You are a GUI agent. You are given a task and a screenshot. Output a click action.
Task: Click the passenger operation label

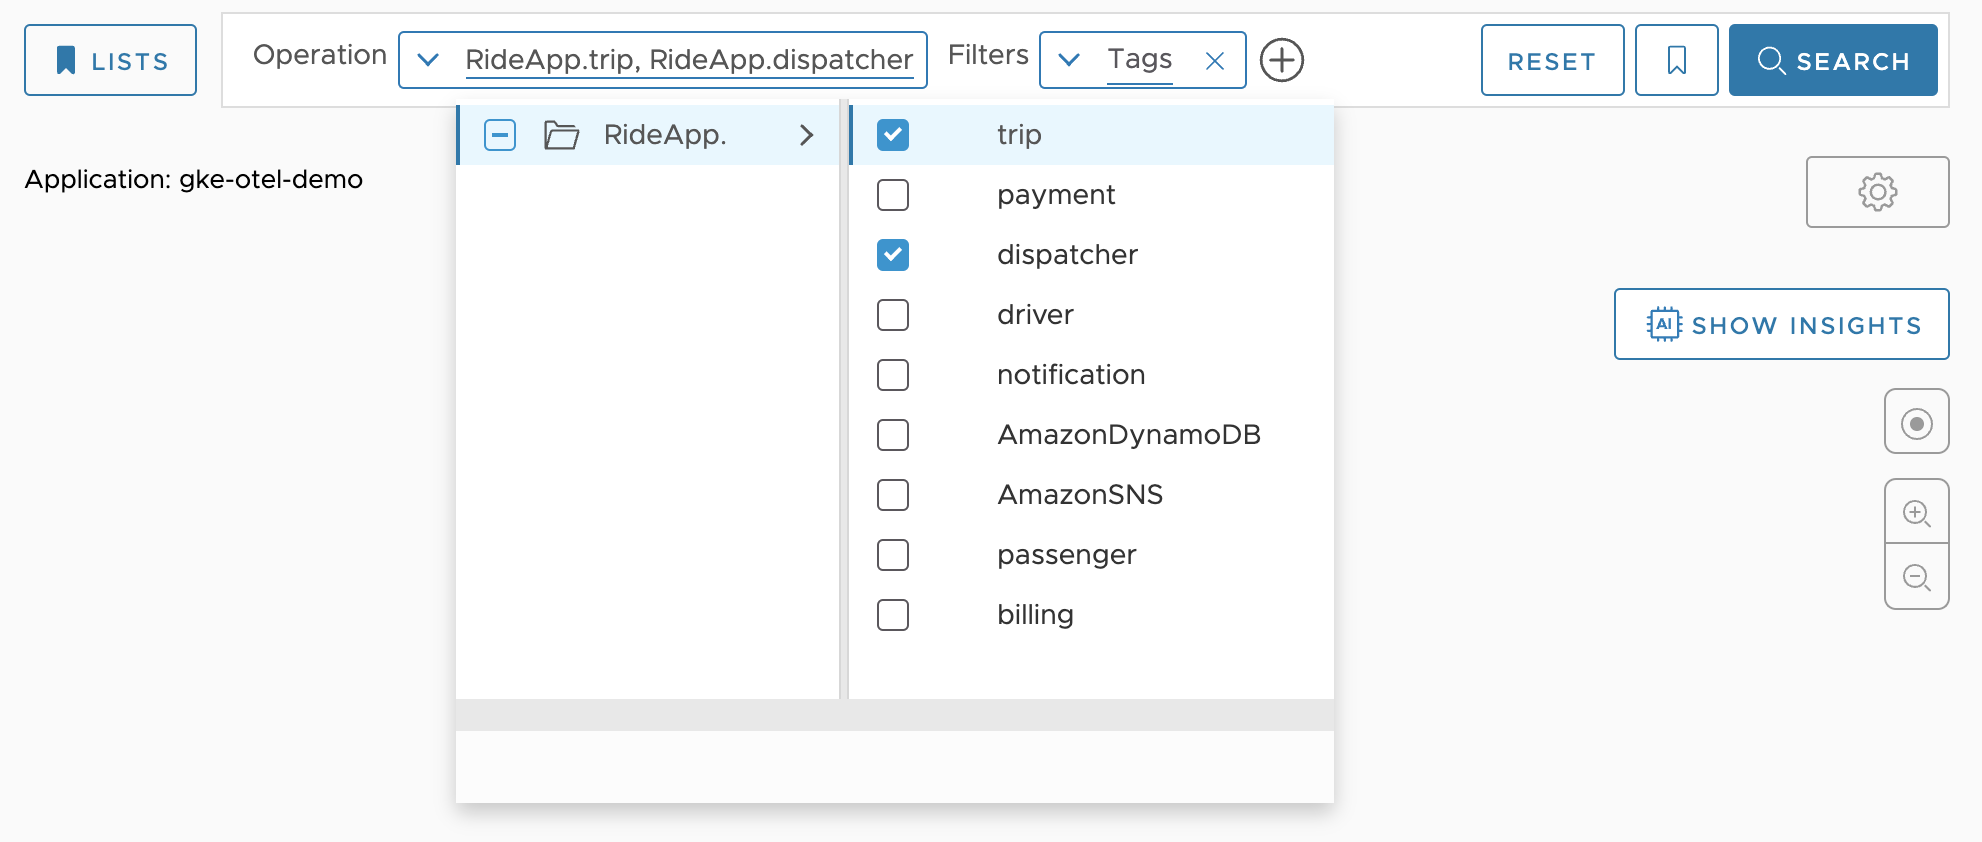[x=1066, y=554]
